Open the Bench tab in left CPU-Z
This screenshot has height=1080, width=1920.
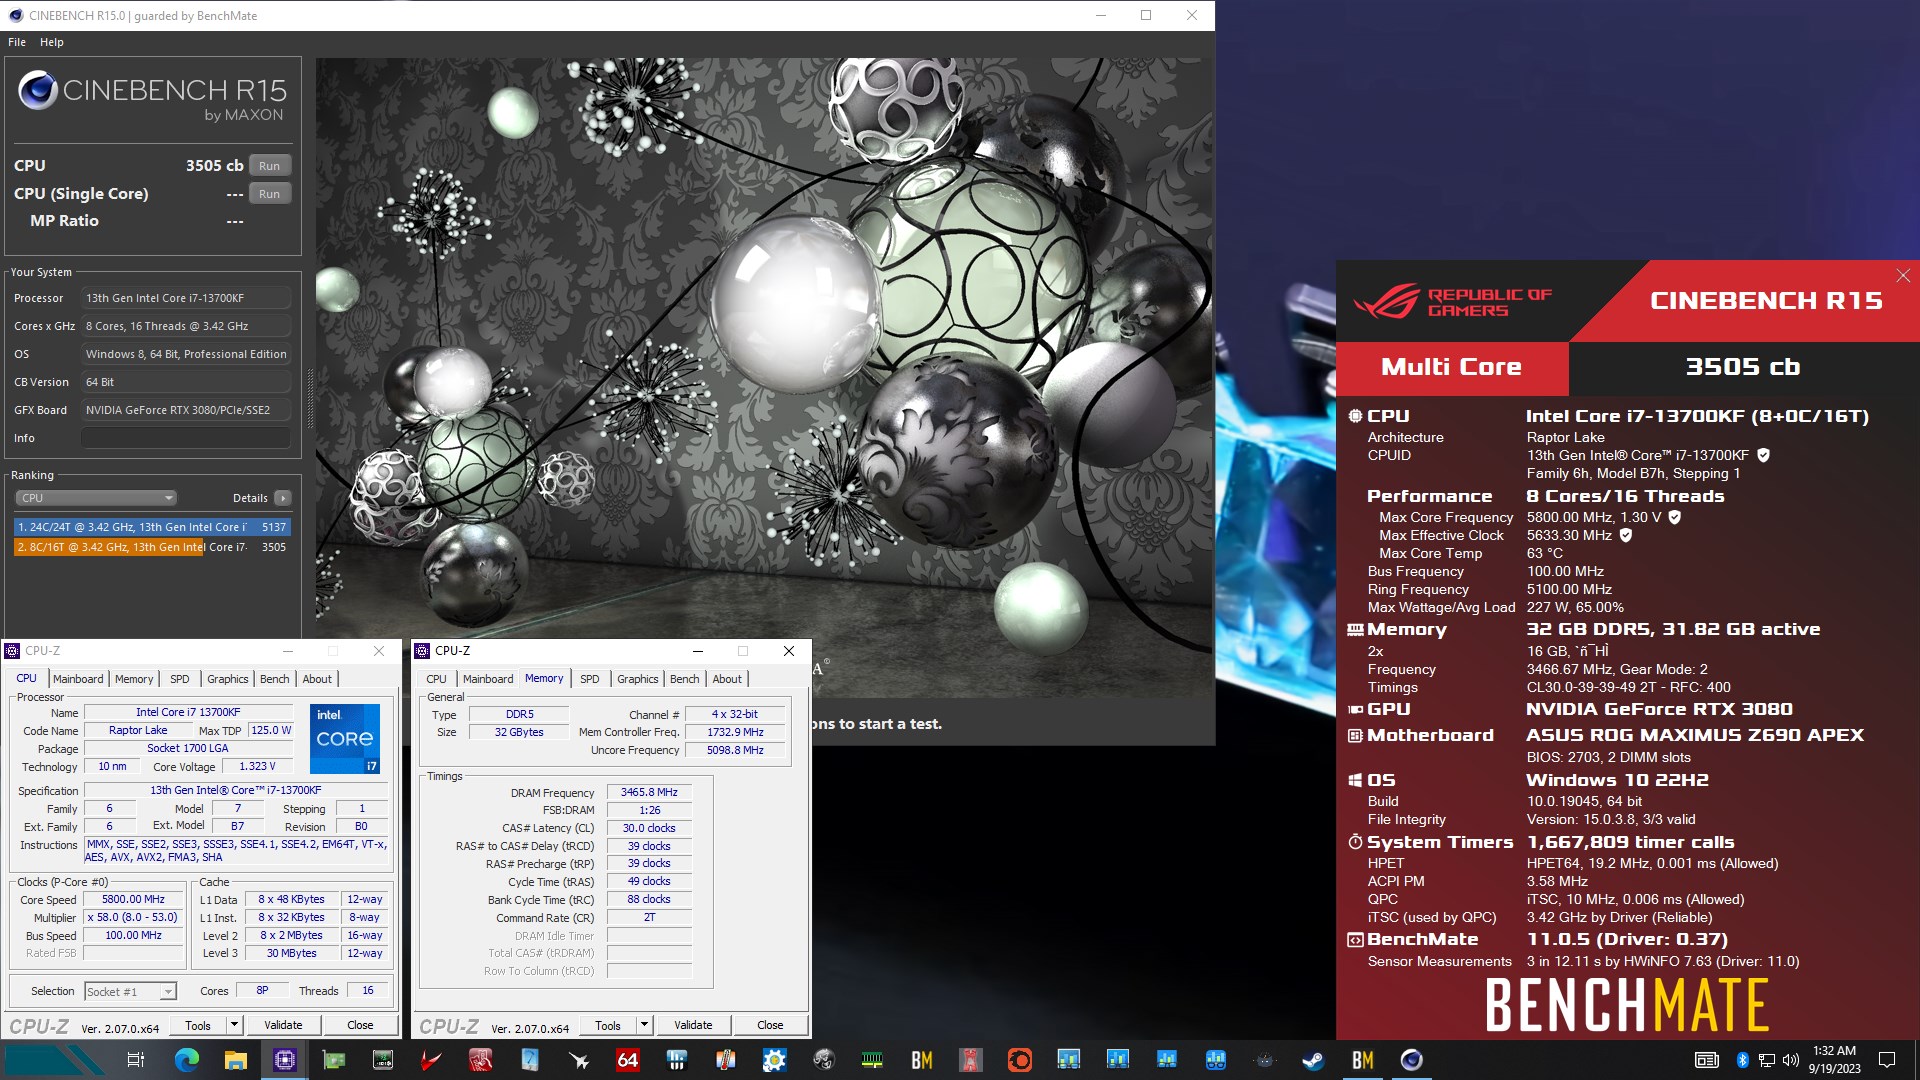pos(274,679)
